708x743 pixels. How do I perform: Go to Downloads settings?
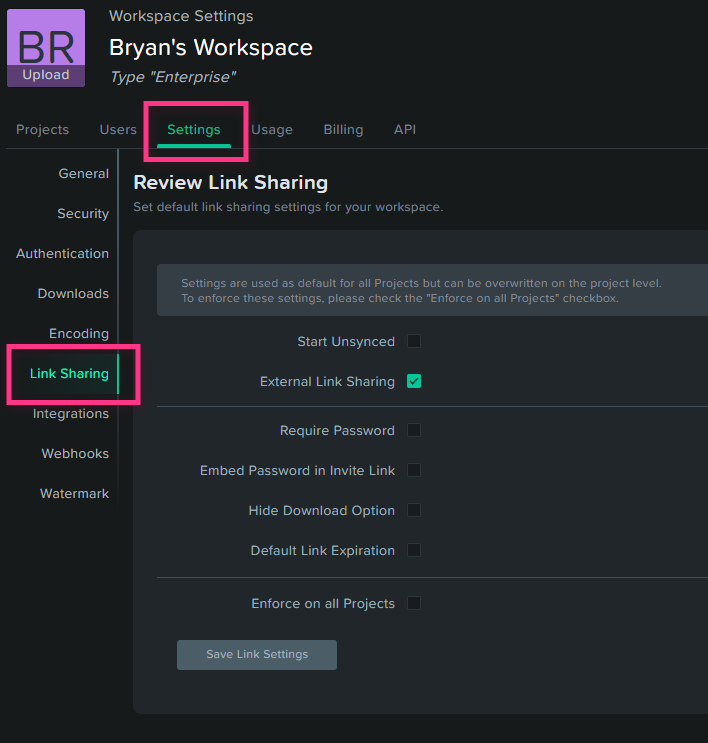73,294
